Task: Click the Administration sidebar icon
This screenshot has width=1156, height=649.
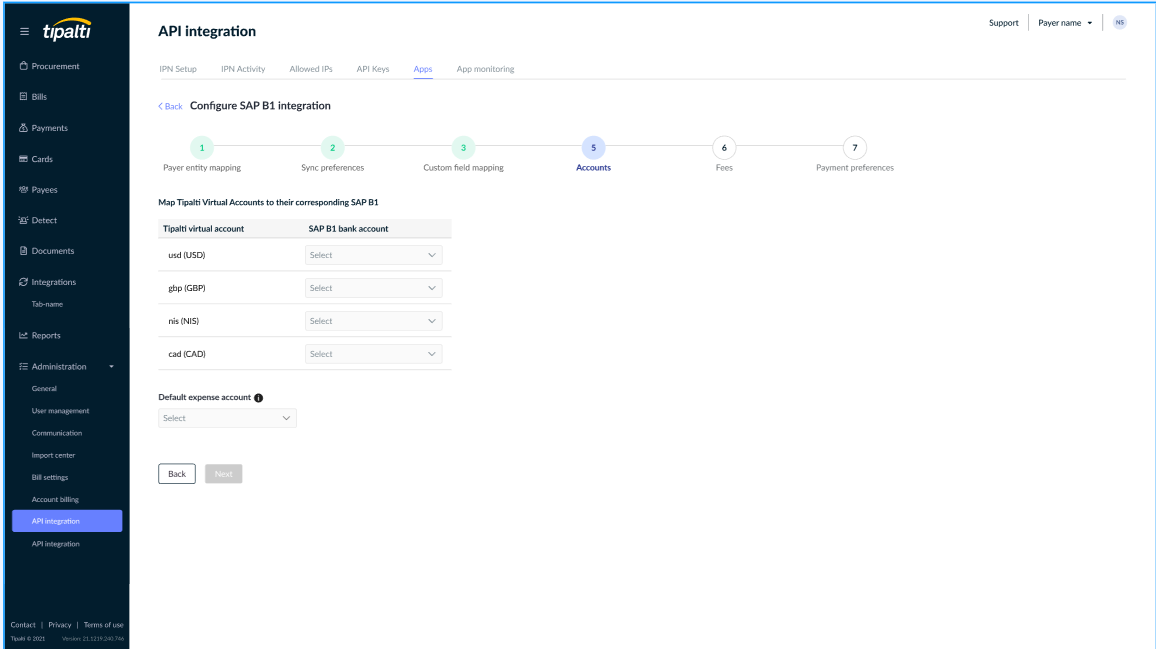Action: (24, 367)
